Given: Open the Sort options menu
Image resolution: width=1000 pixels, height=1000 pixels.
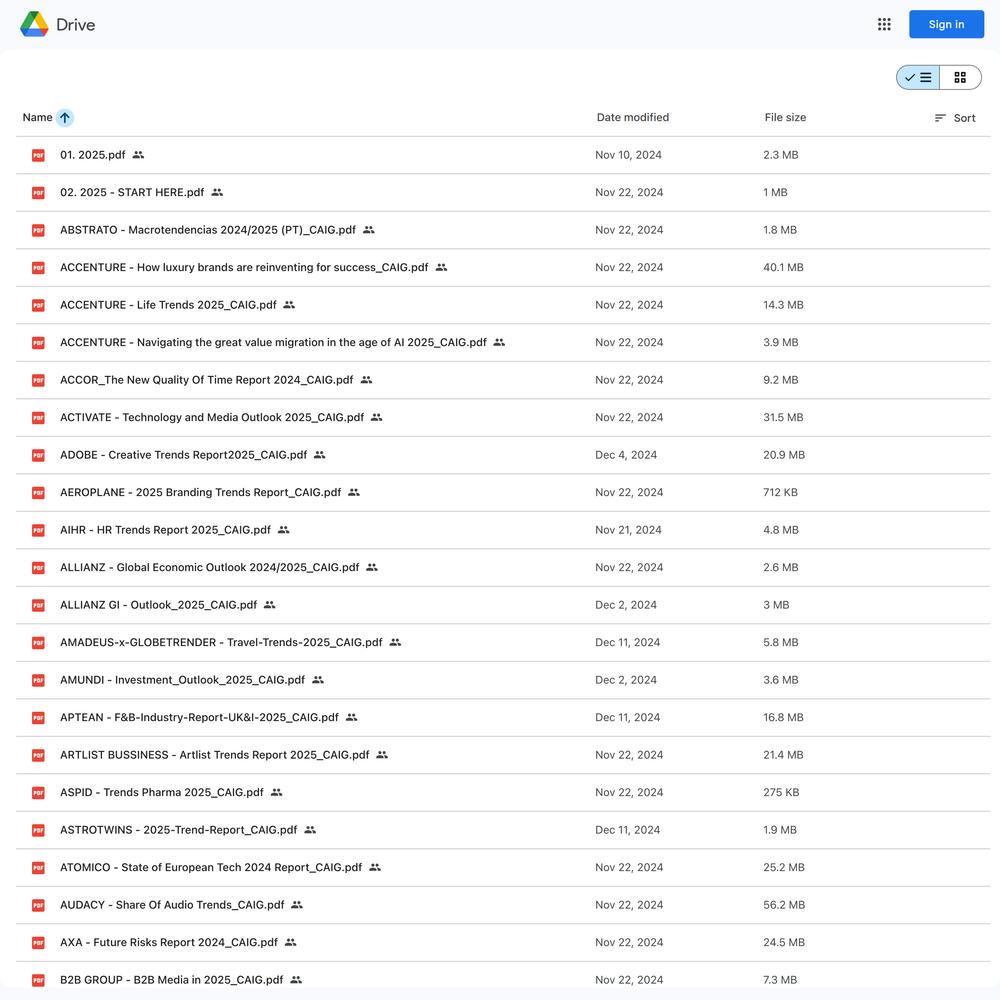Looking at the screenshot, I should [x=955, y=118].
